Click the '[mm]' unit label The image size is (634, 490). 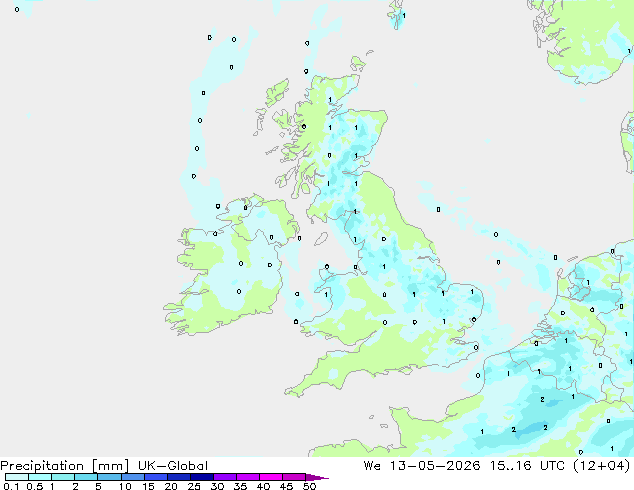(x=110, y=466)
